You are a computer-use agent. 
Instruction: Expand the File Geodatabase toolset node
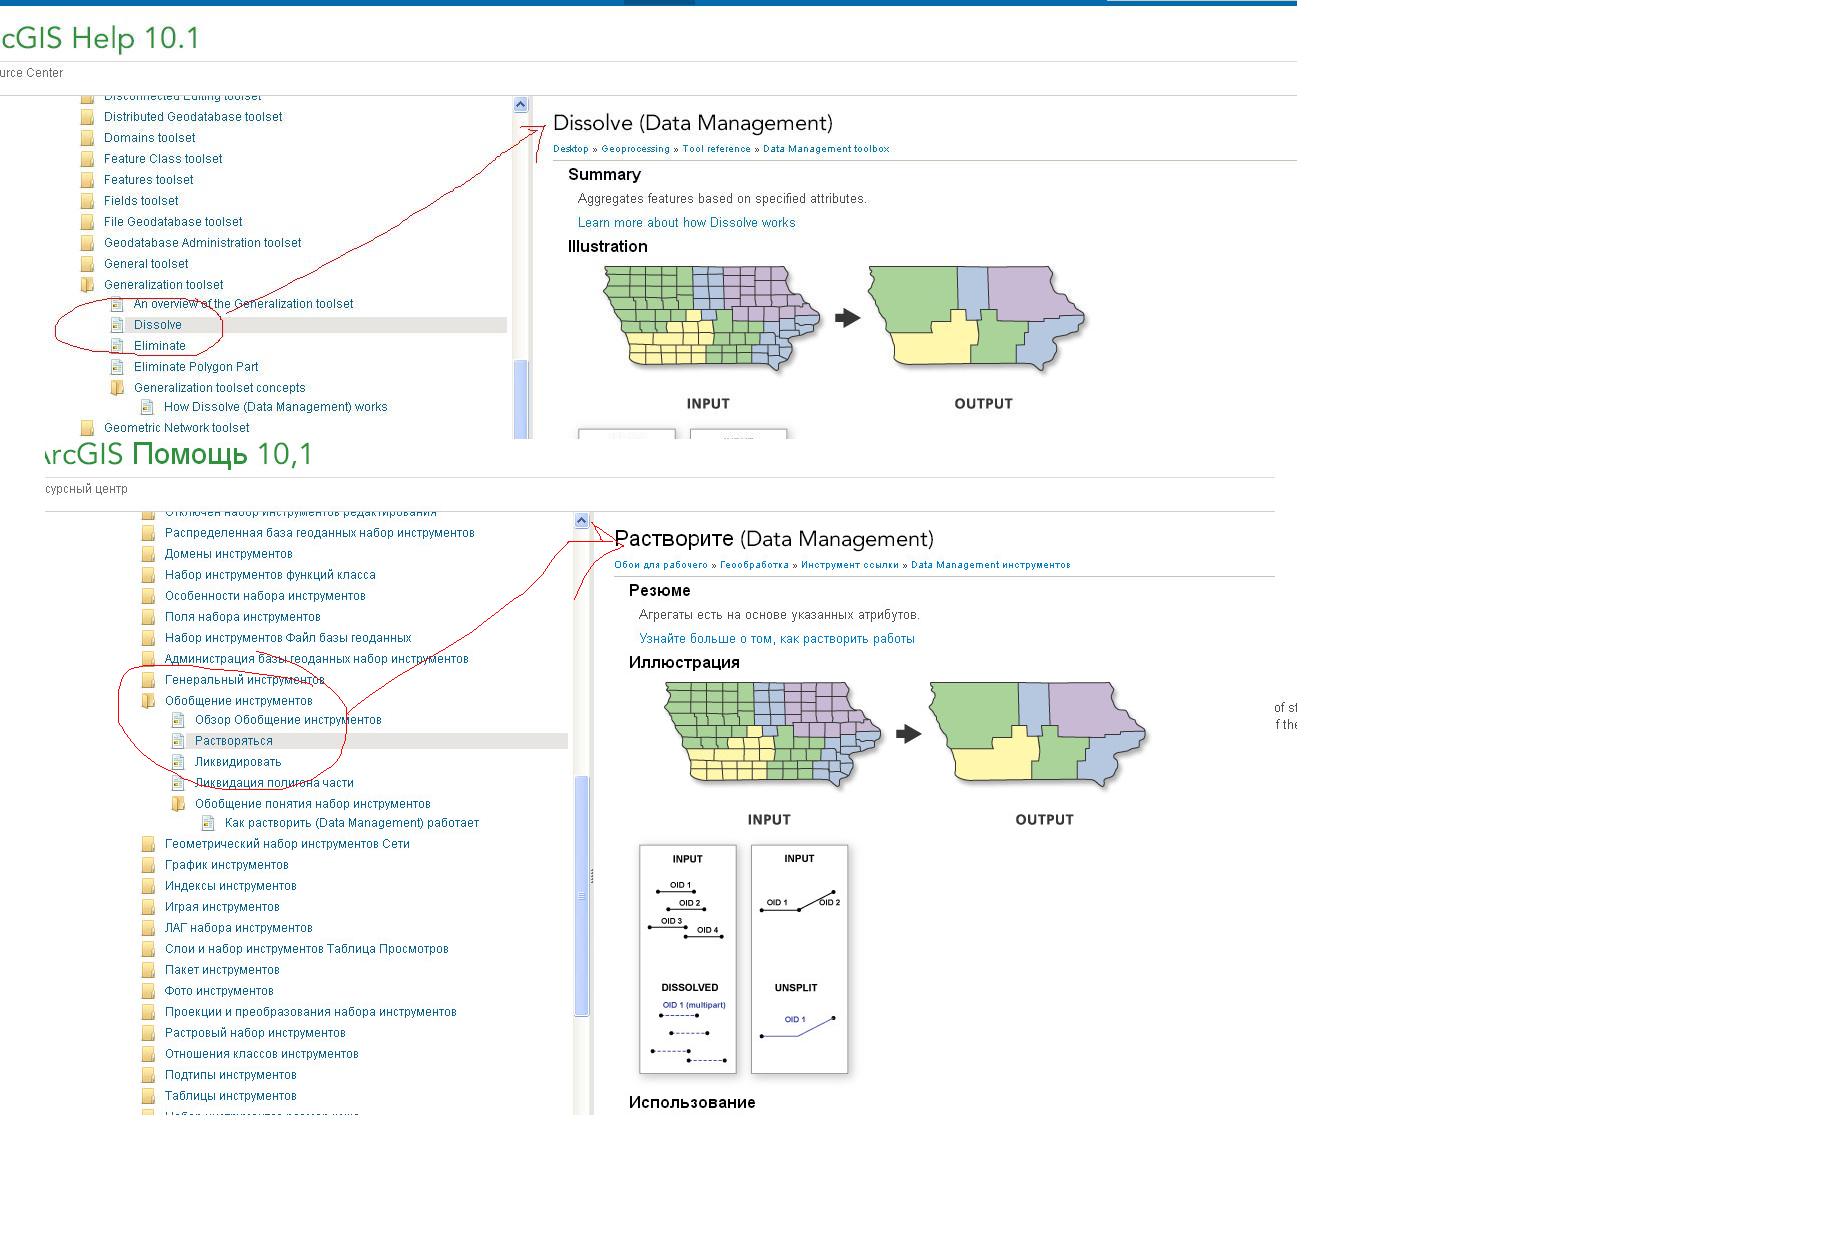coord(88,222)
